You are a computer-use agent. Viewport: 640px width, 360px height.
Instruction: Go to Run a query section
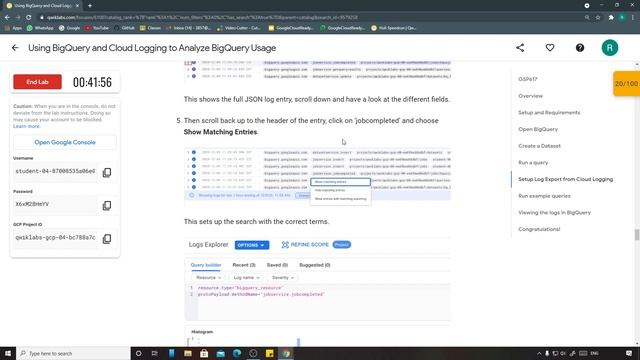pos(533,162)
